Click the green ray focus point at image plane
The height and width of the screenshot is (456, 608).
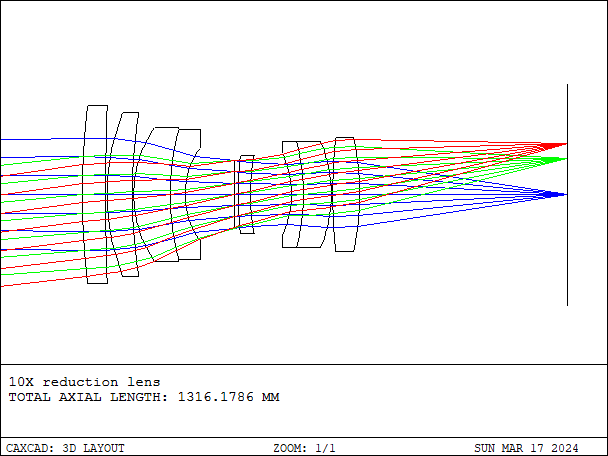click(x=567, y=159)
